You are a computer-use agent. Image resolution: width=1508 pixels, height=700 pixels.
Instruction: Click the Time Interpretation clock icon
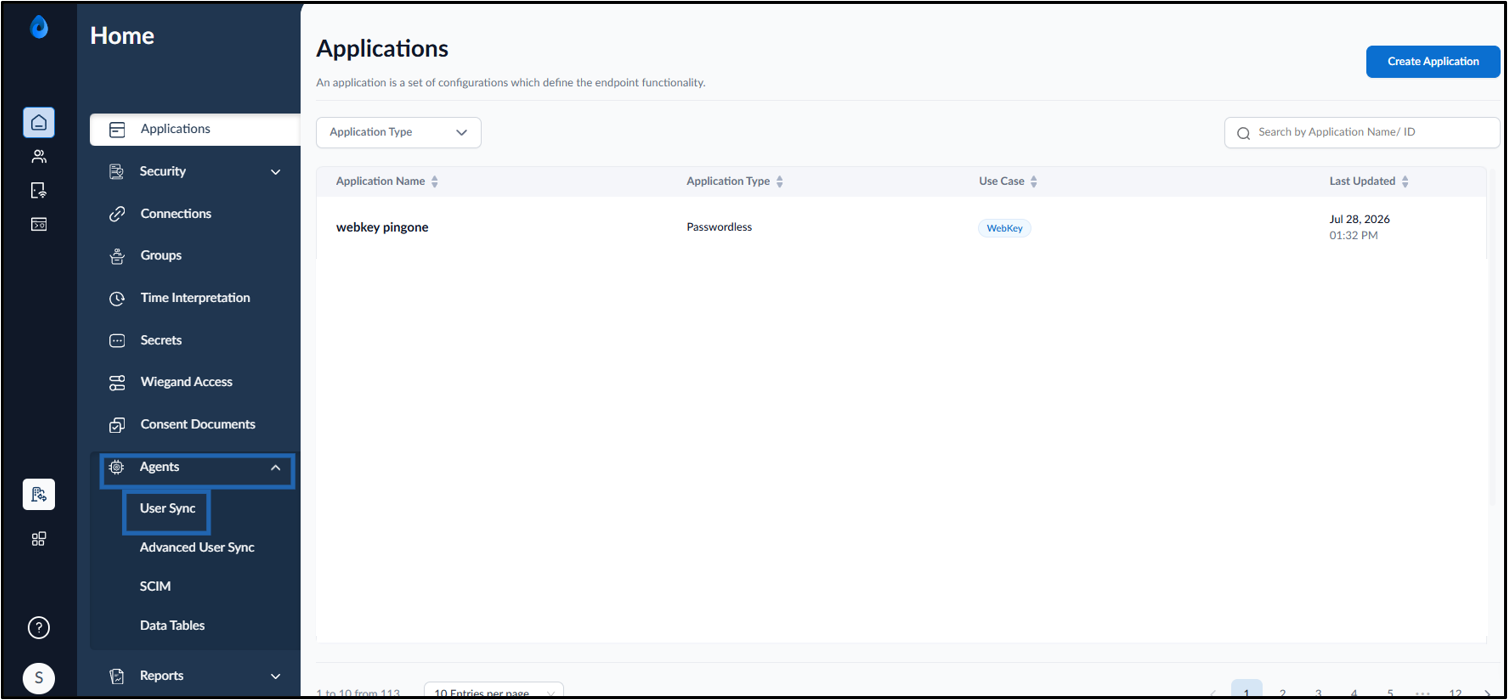click(117, 298)
